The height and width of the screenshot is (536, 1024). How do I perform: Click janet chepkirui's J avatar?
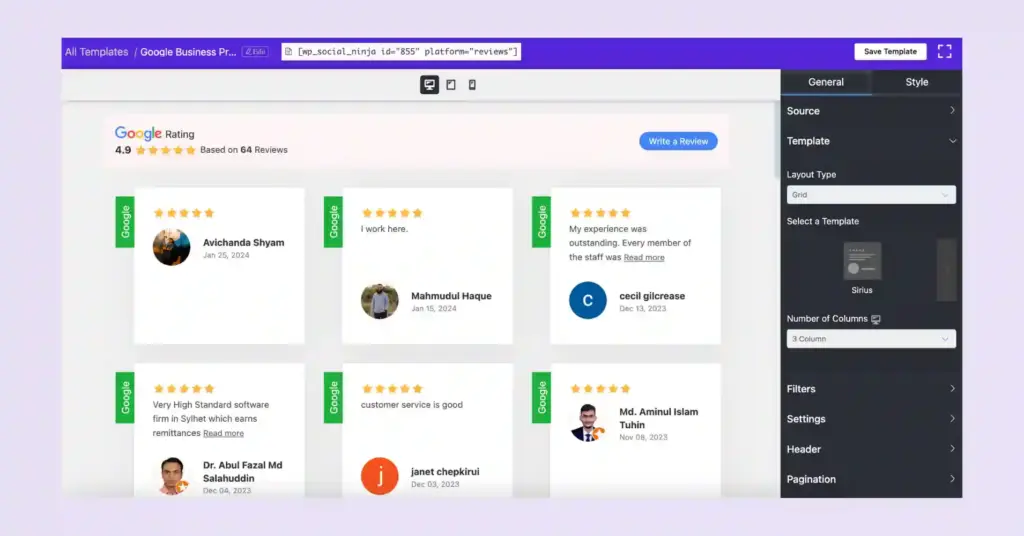[x=379, y=476]
